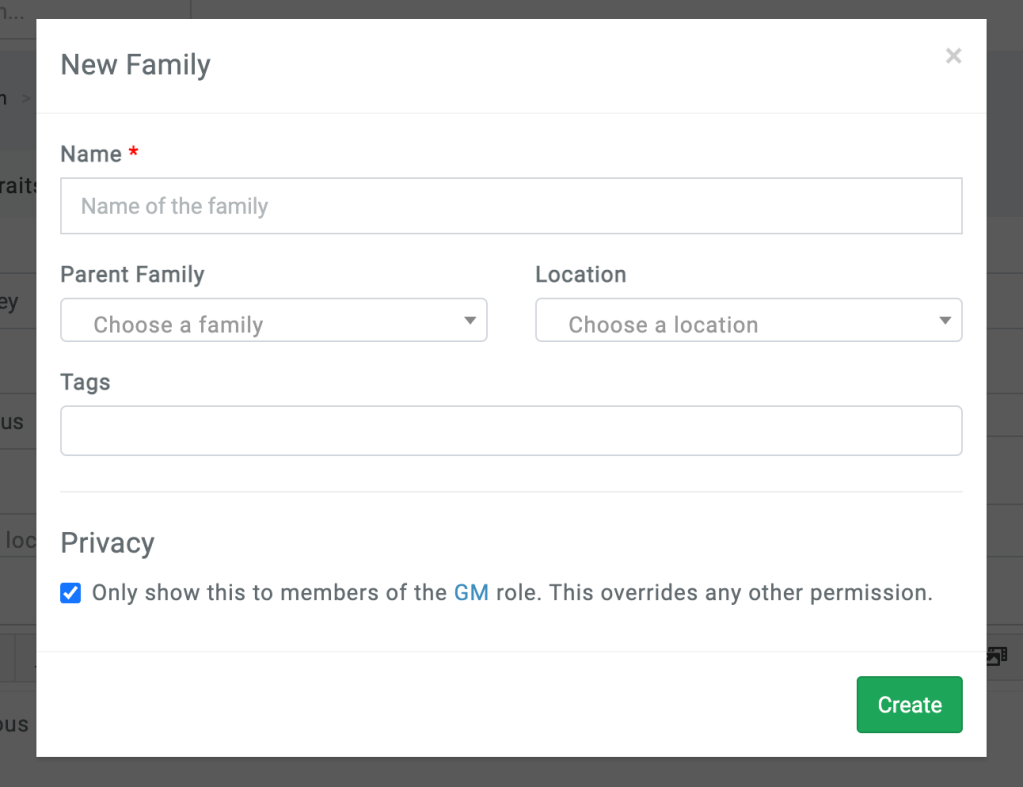The image size is (1023, 787).
Task: Click the green Create icon button
Action: (908, 704)
